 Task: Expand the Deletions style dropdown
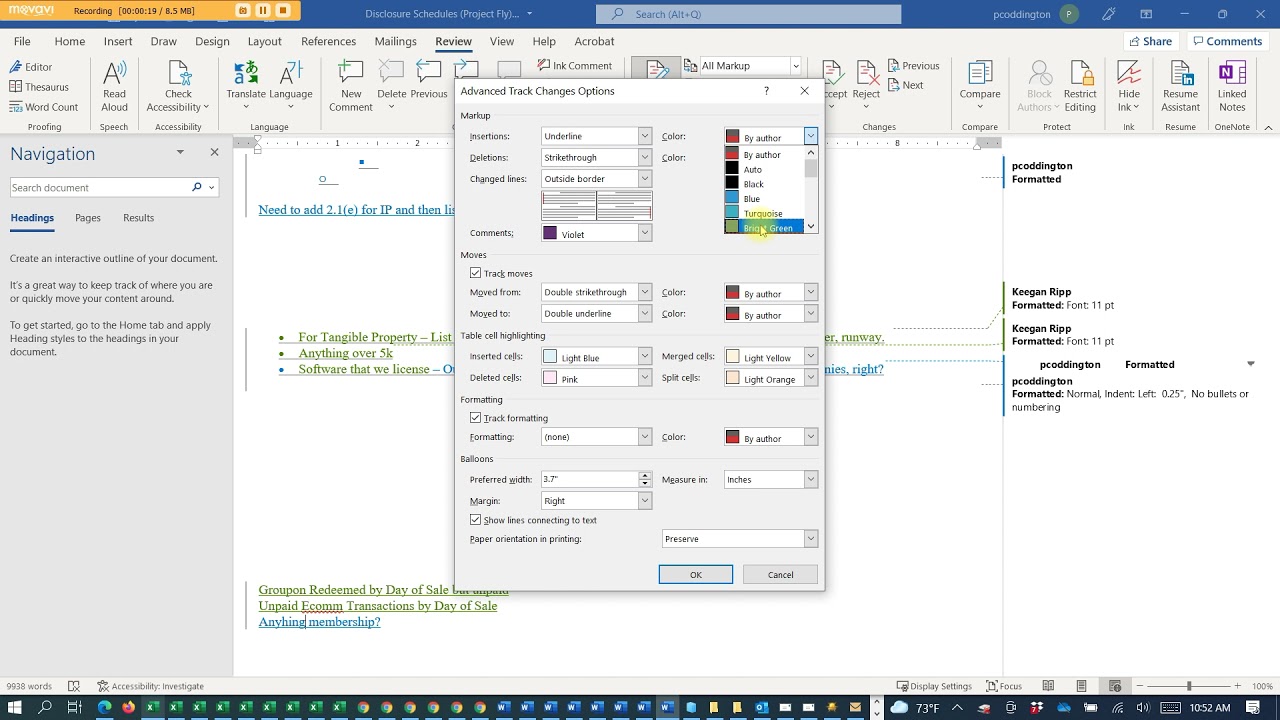596,157
